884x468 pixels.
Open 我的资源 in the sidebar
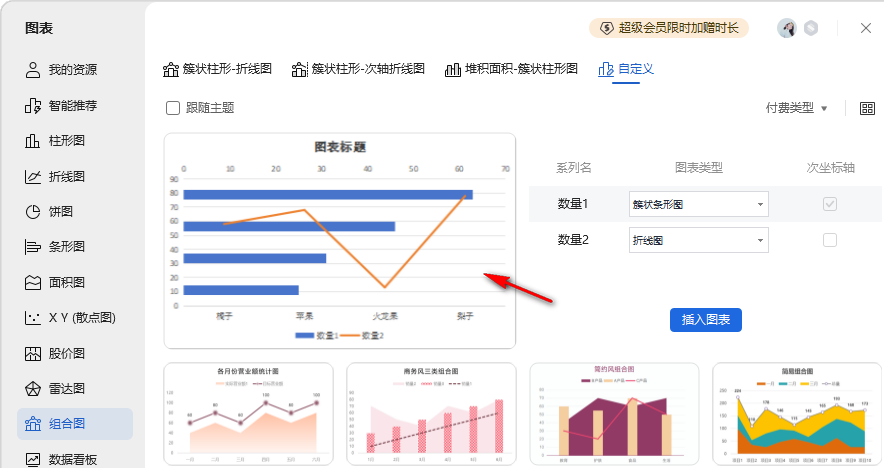pyautogui.click(x=74, y=70)
